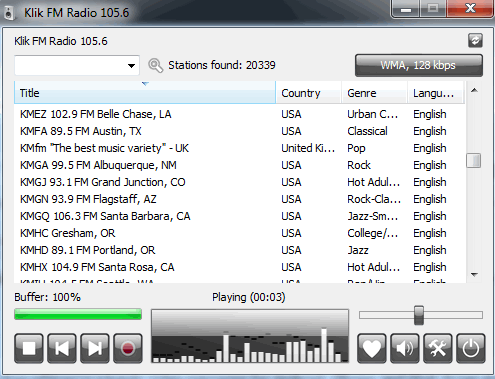Stop radio playback

tap(29, 348)
